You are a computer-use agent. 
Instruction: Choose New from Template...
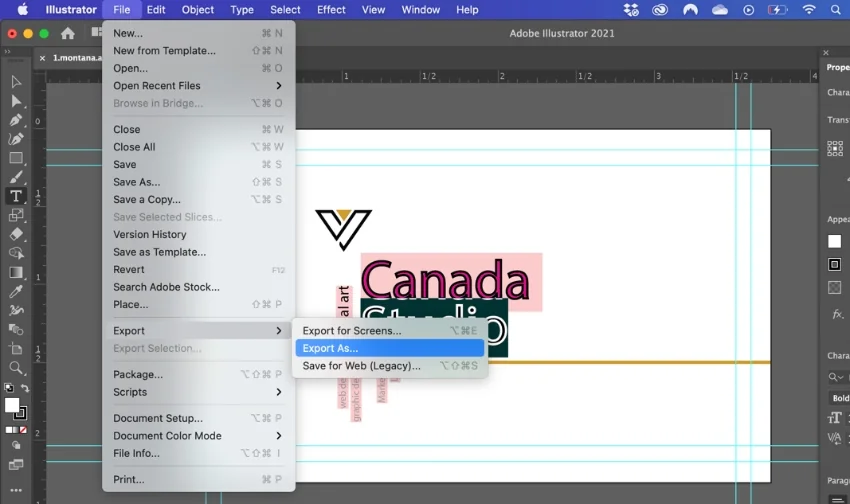tap(198, 50)
